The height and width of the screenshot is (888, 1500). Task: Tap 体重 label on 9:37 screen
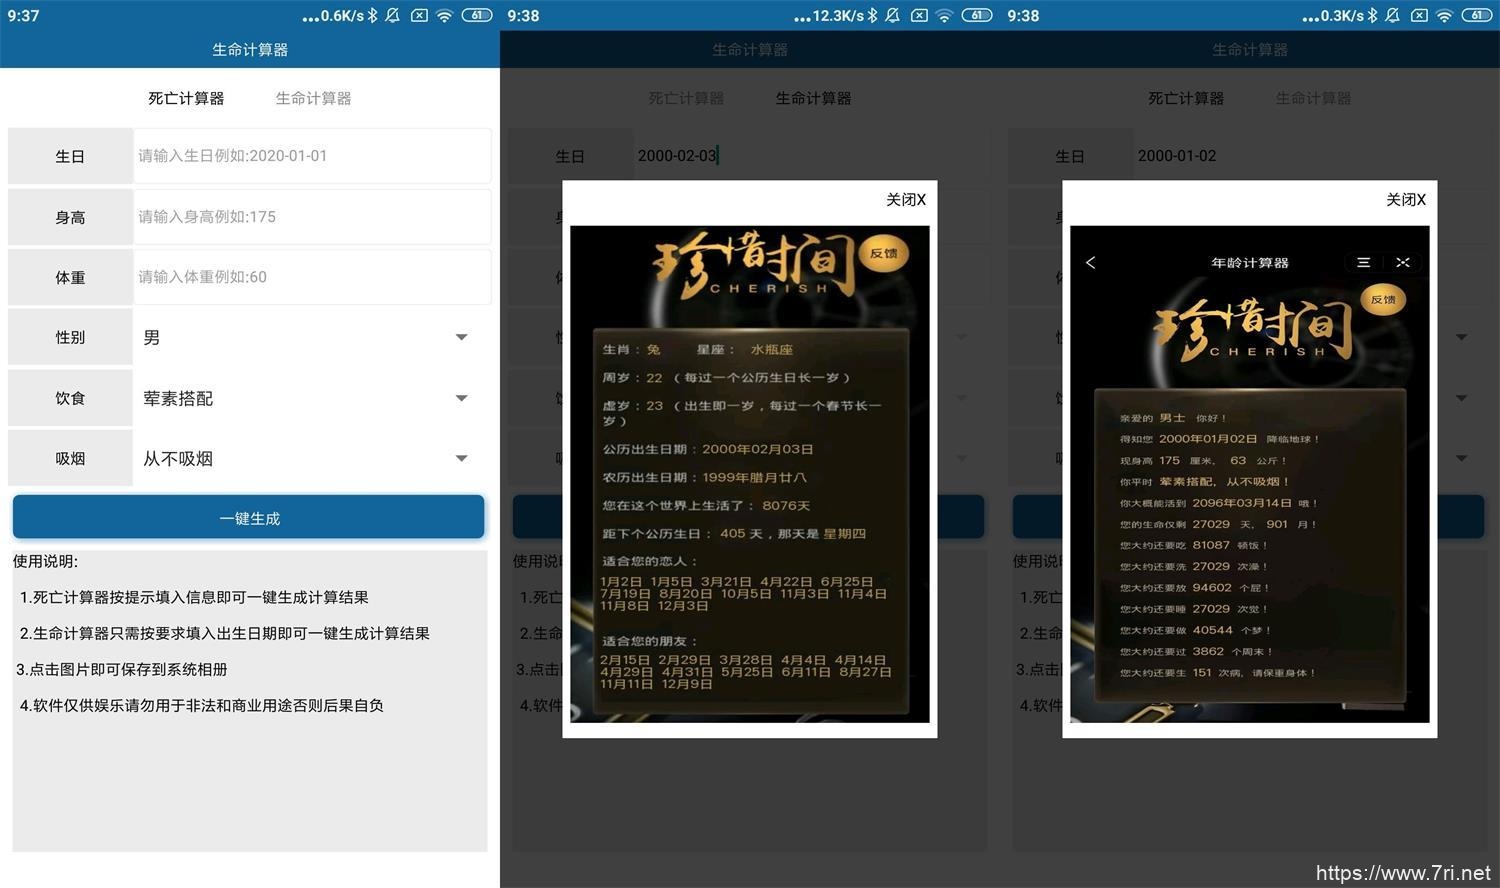[x=70, y=277]
